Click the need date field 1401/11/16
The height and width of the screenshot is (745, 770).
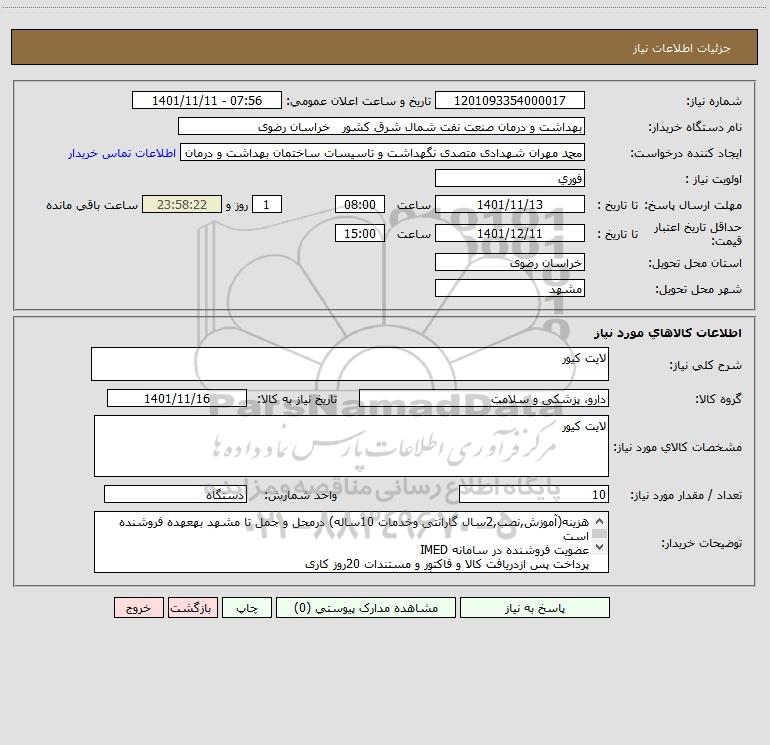pos(177,398)
